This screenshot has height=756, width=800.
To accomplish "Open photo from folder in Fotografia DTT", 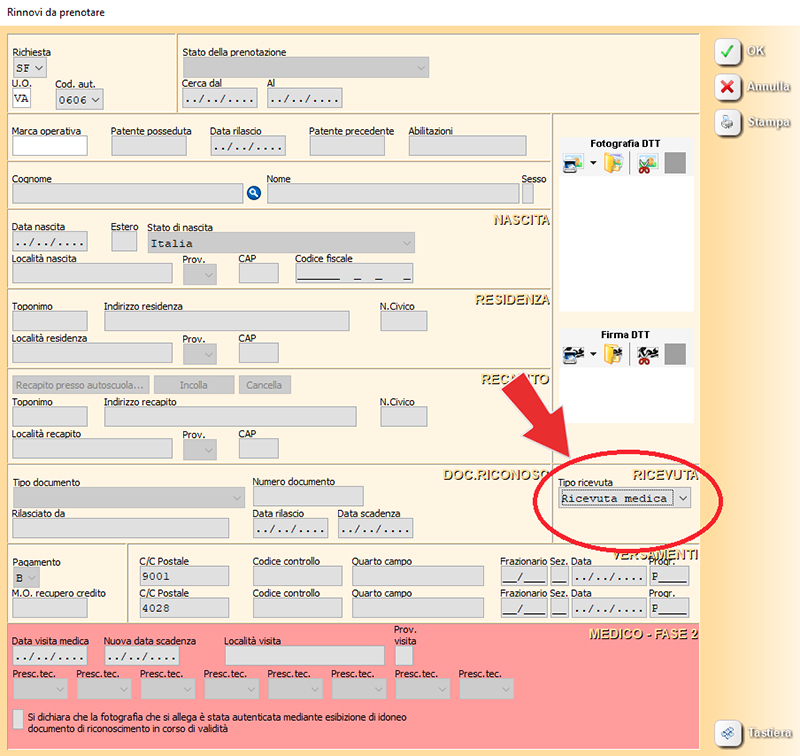I will (613, 163).
